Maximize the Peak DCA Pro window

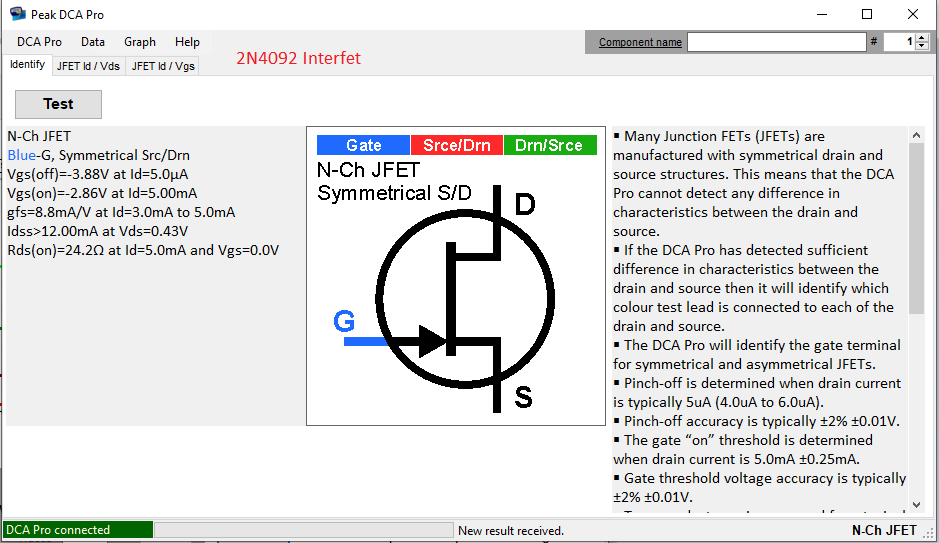867,14
